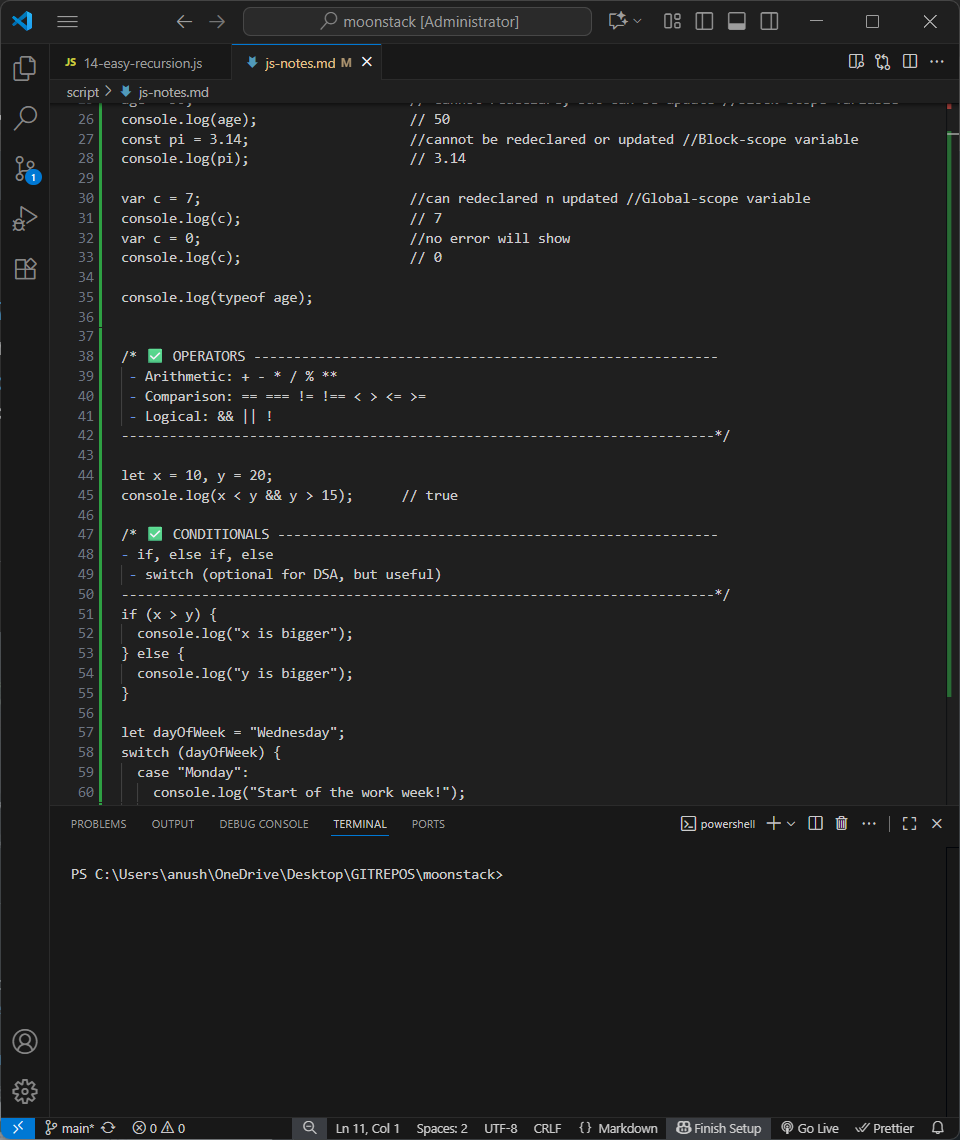The image size is (960, 1140).
Task: Open Customize Layout icon
Action: pyautogui.click(x=672, y=21)
